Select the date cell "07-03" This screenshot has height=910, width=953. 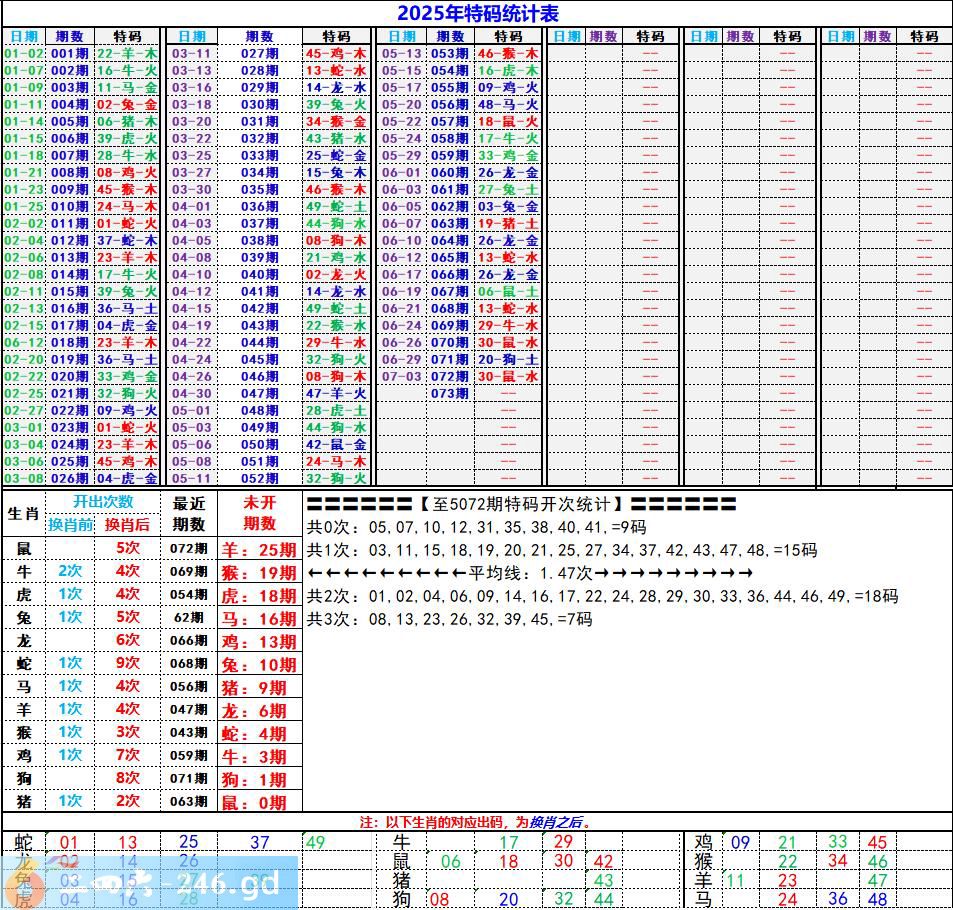click(401, 376)
